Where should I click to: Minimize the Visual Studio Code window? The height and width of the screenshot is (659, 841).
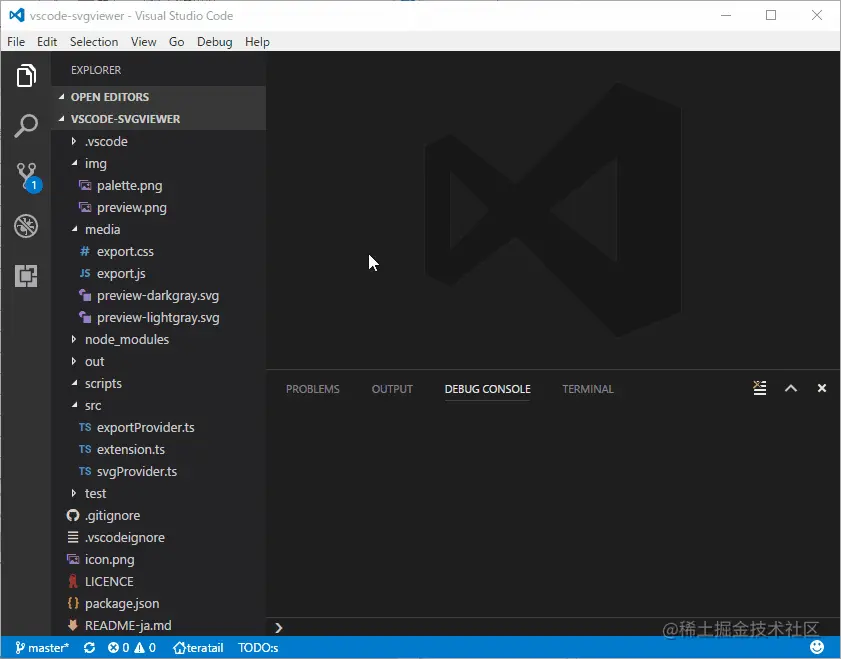click(726, 16)
